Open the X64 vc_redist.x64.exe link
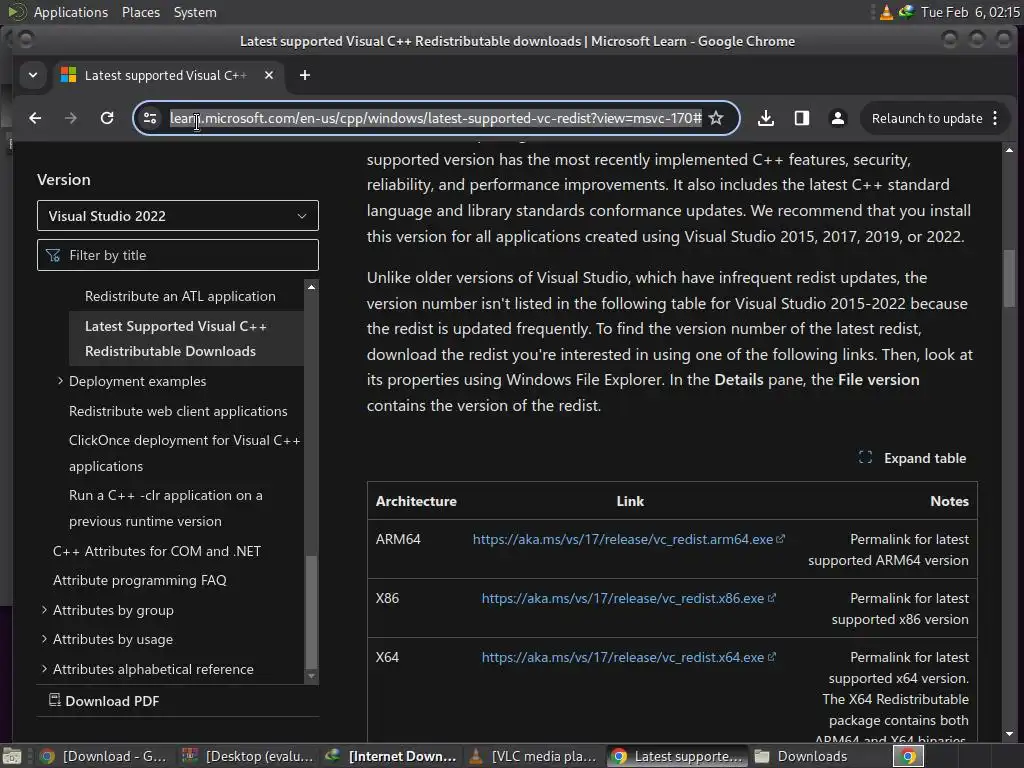The height and width of the screenshot is (768, 1024). tap(628, 657)
